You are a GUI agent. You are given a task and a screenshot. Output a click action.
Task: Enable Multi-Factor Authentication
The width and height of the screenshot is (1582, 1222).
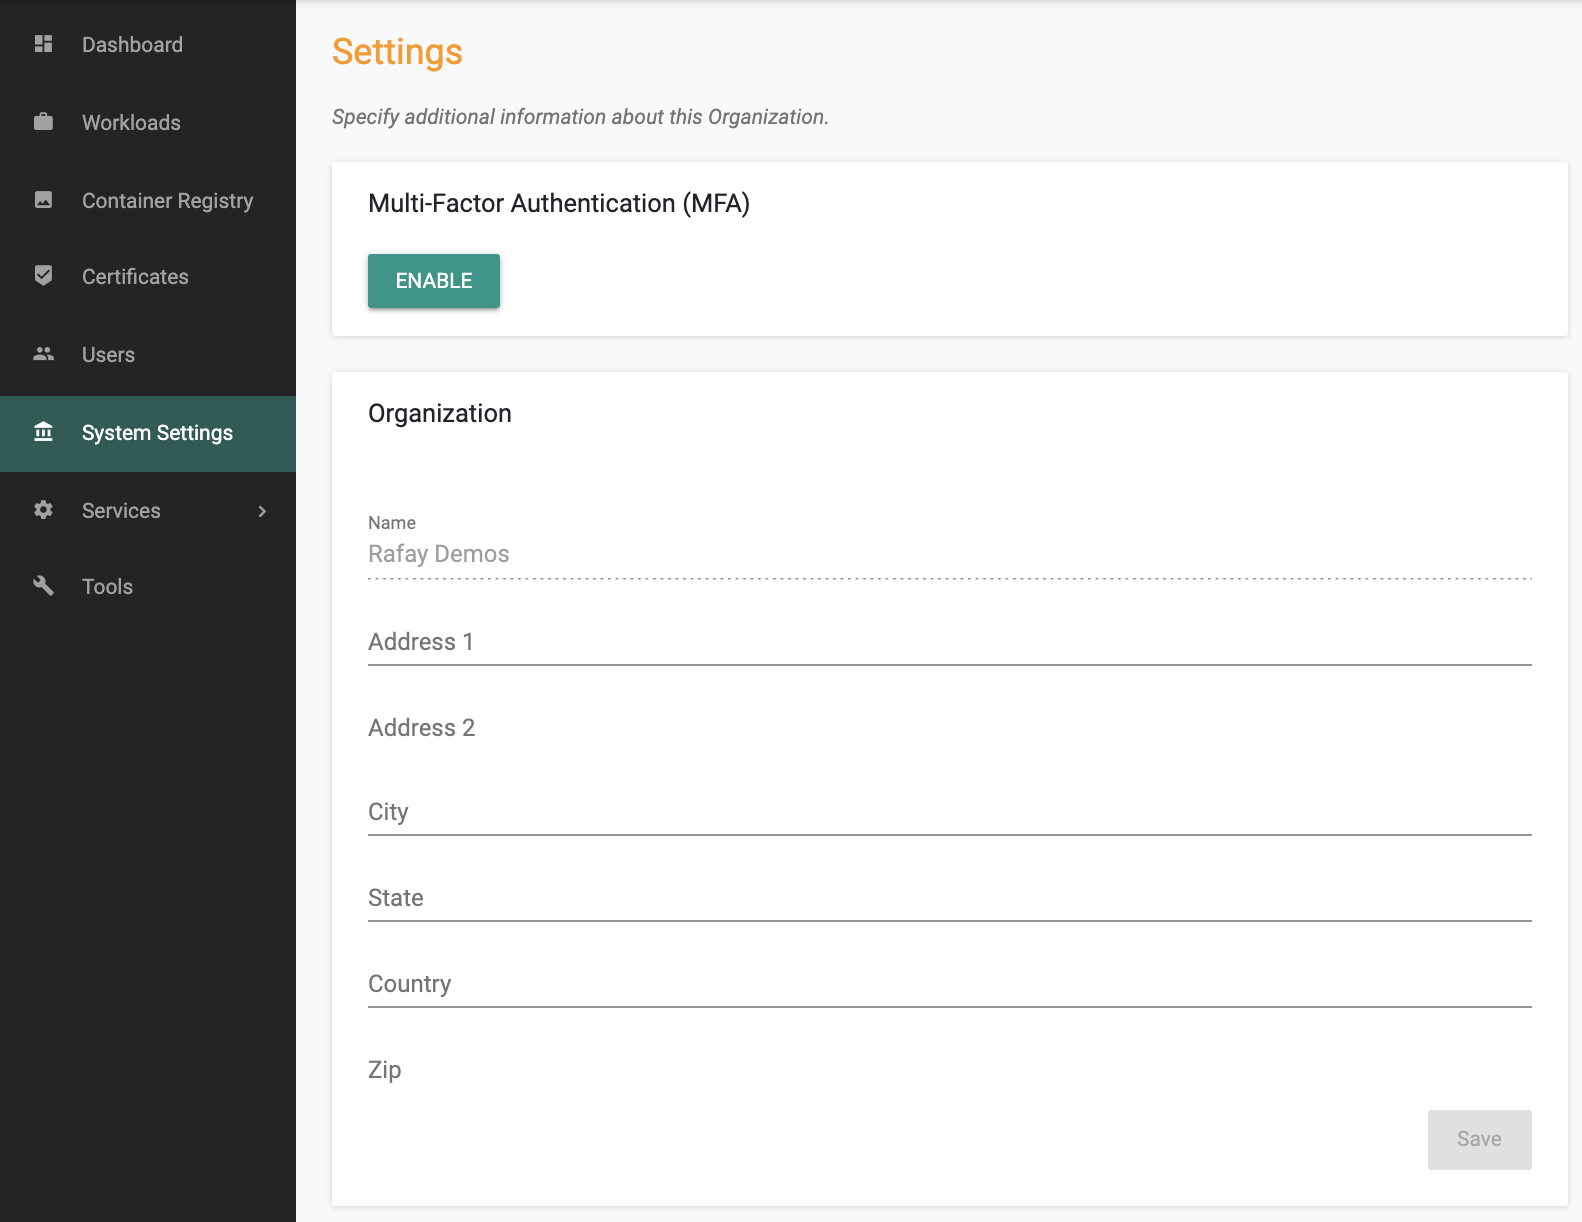pyautogui.click(x=434, y=281)
